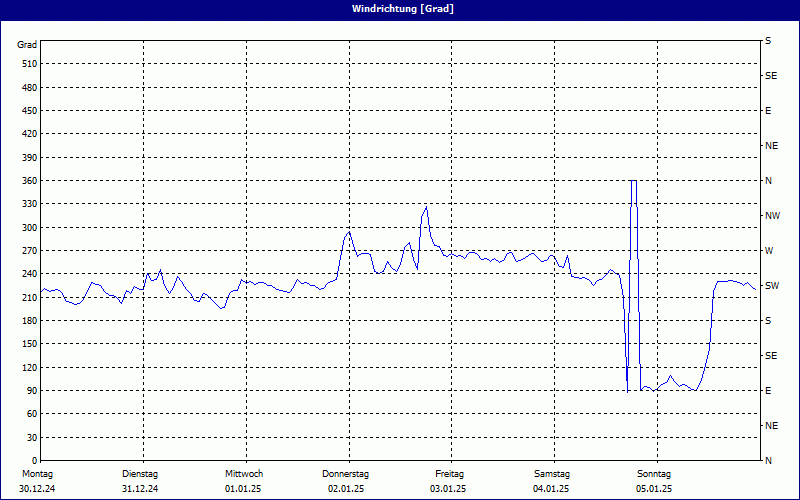Click the W compass label on right axis
Viewport: 800px width, 500px height.
point(769,251)
